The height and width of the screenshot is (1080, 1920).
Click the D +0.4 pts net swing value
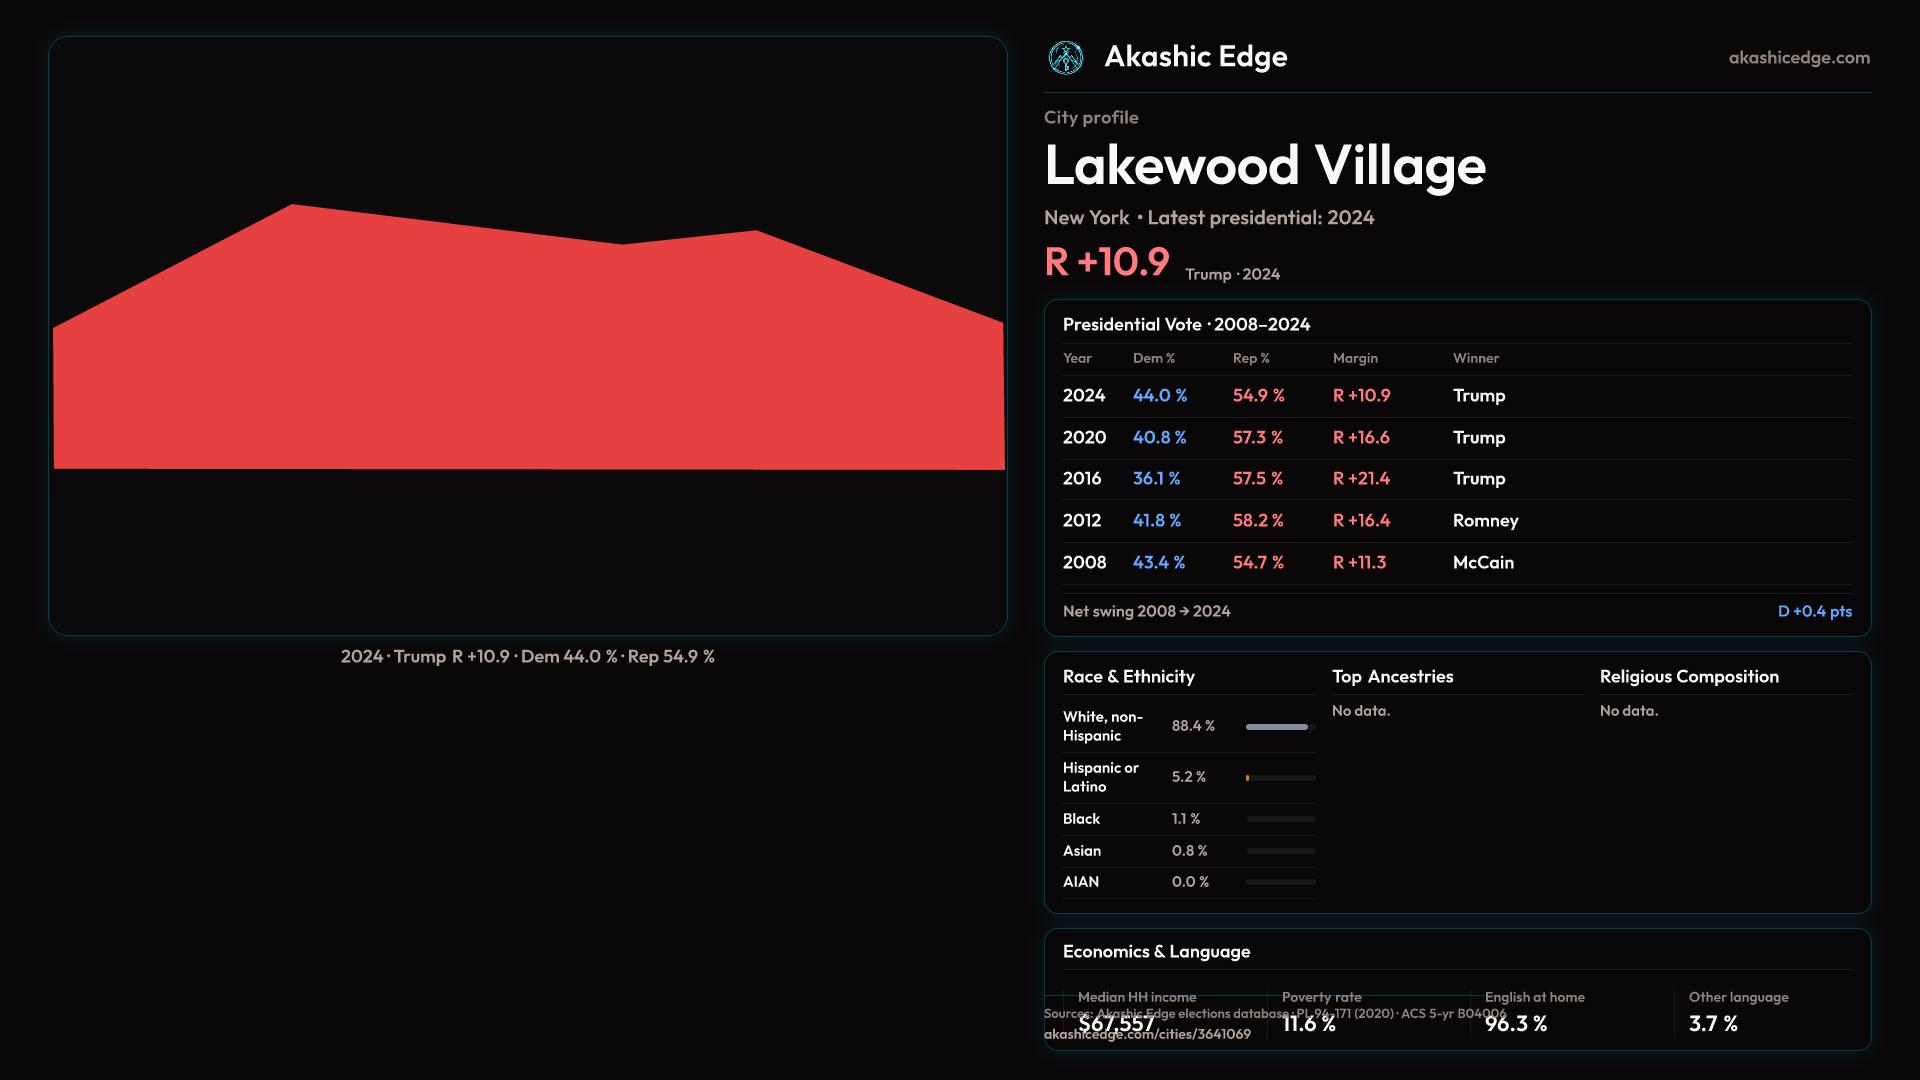tap(1814, 612)
